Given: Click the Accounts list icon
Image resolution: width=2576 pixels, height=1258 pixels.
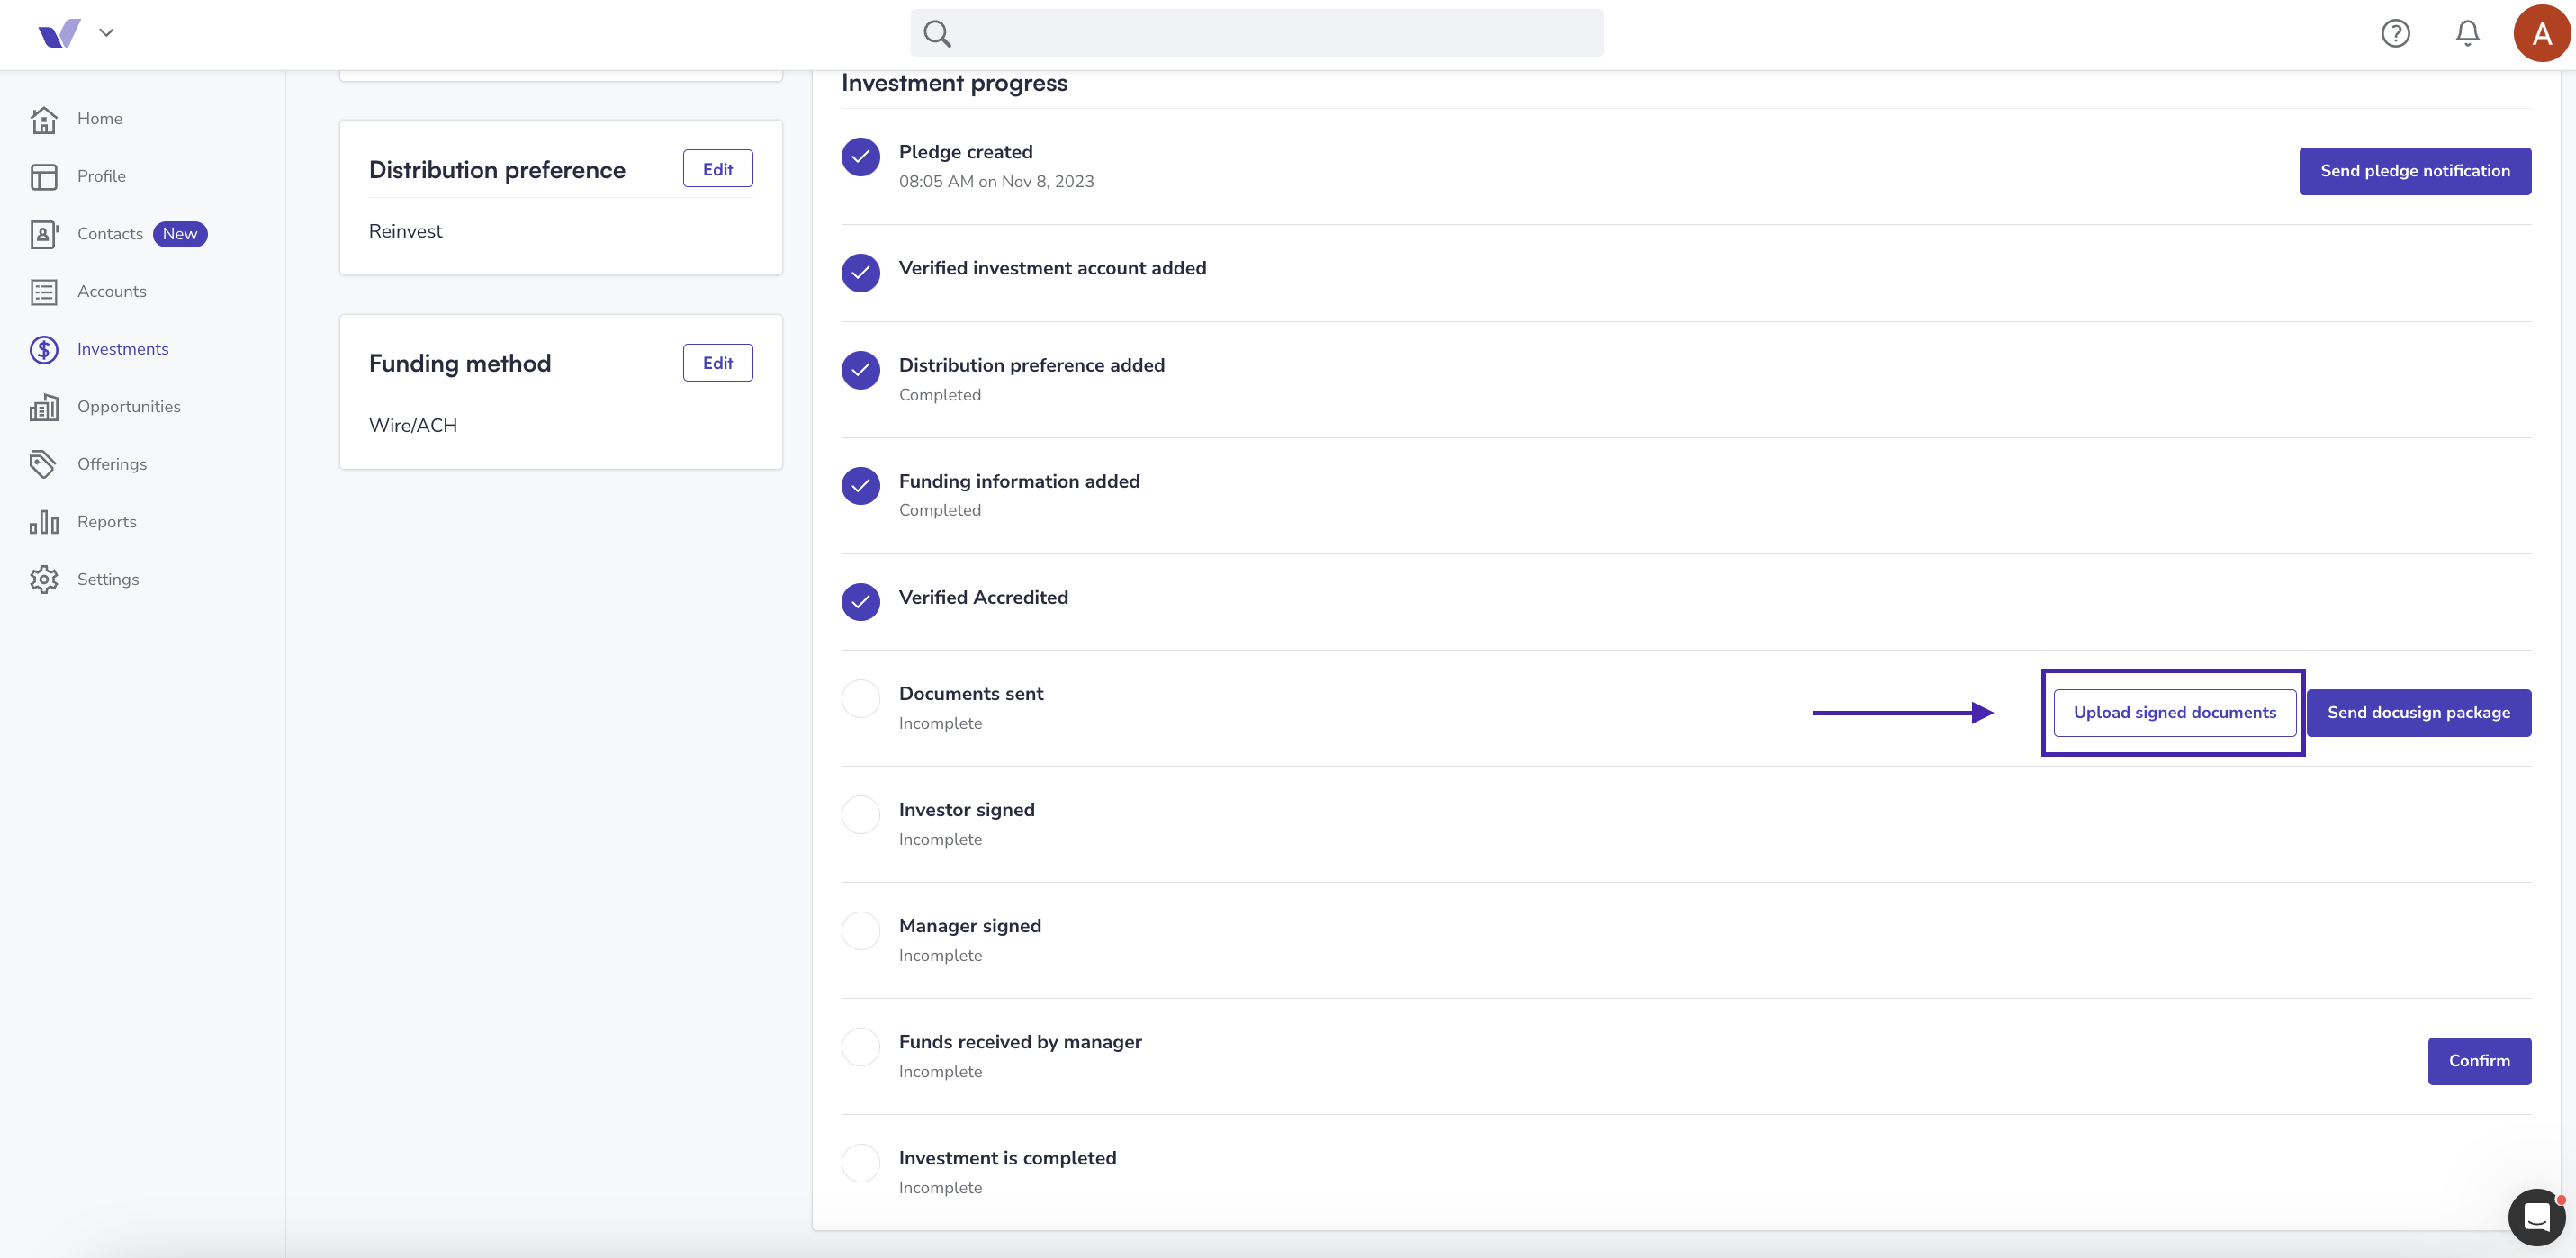Looking at the screenshot, I should point(44,292).
